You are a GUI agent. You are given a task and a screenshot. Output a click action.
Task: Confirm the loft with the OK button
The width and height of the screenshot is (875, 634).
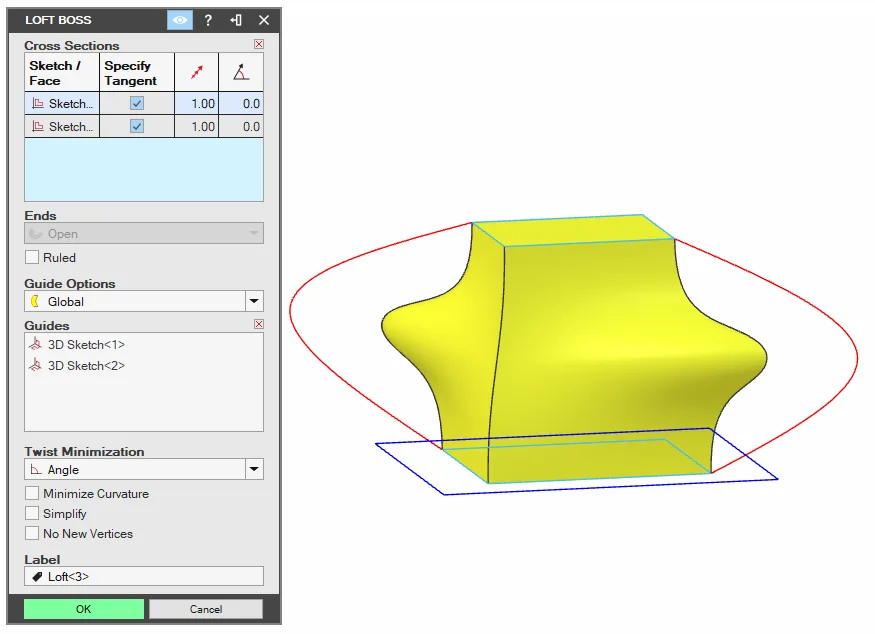click(84, 609)
